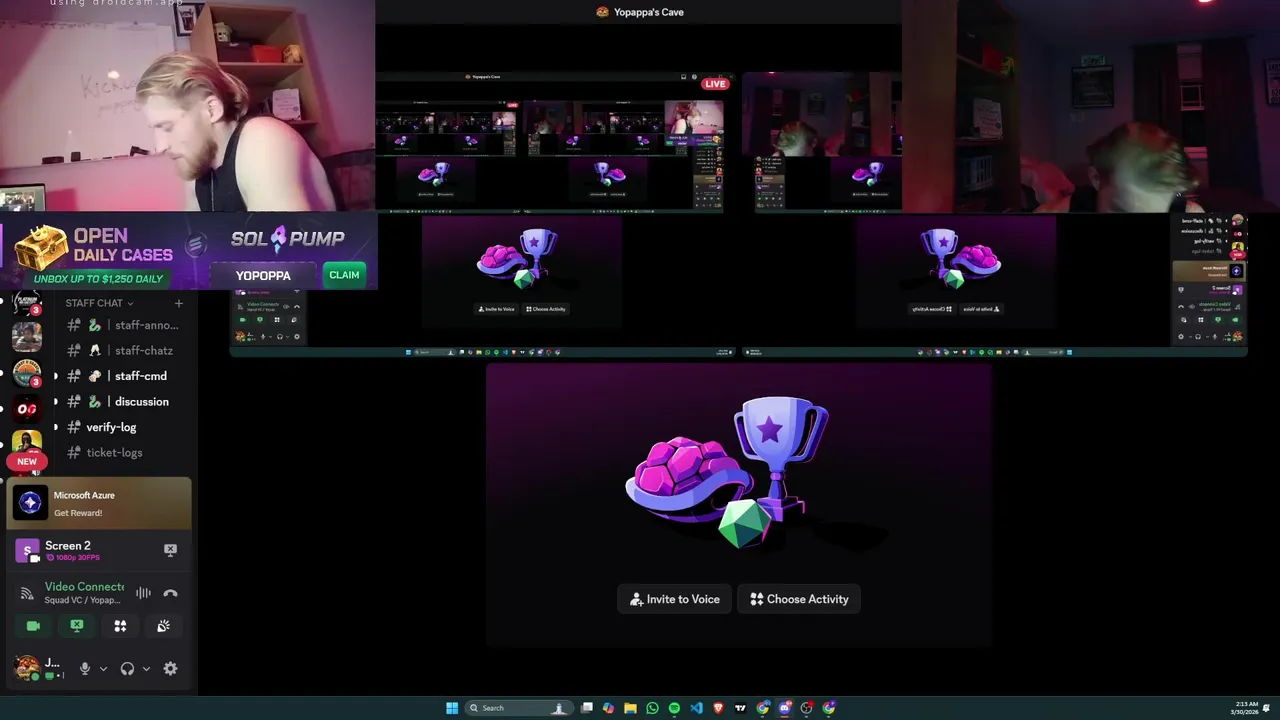This screenshot has height=720, width=1280.
Task: Click the Video Connected status text
Action: pos(84,587)
